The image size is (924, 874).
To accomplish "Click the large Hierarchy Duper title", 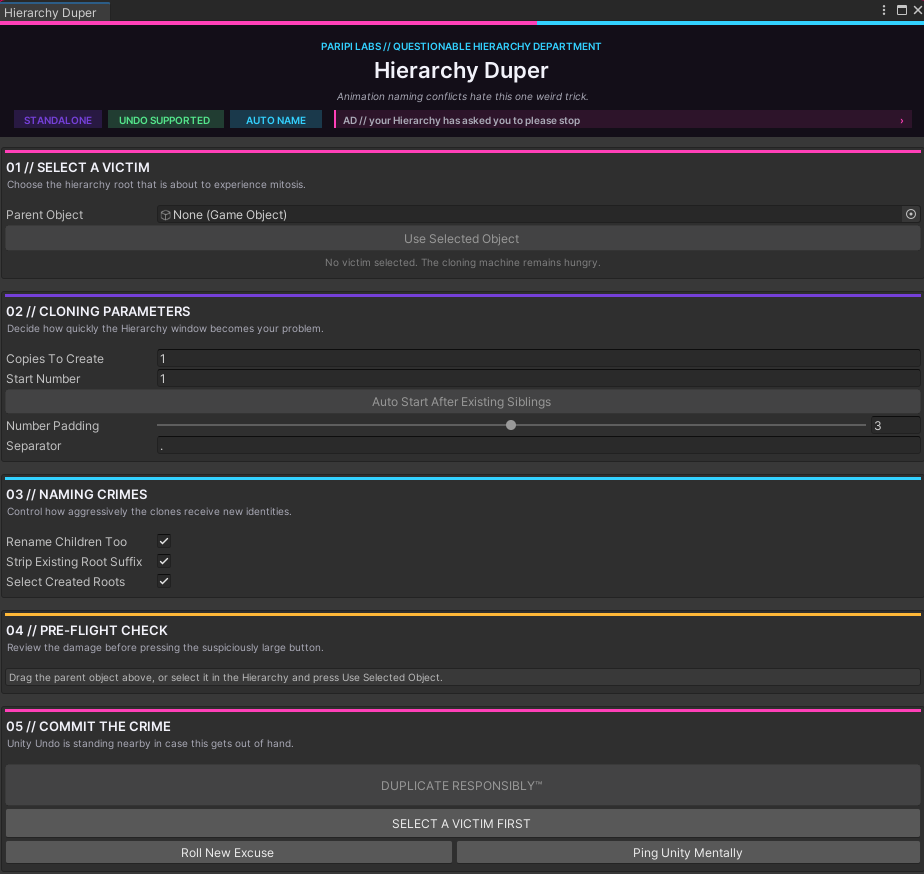I will tap(461, 70).
